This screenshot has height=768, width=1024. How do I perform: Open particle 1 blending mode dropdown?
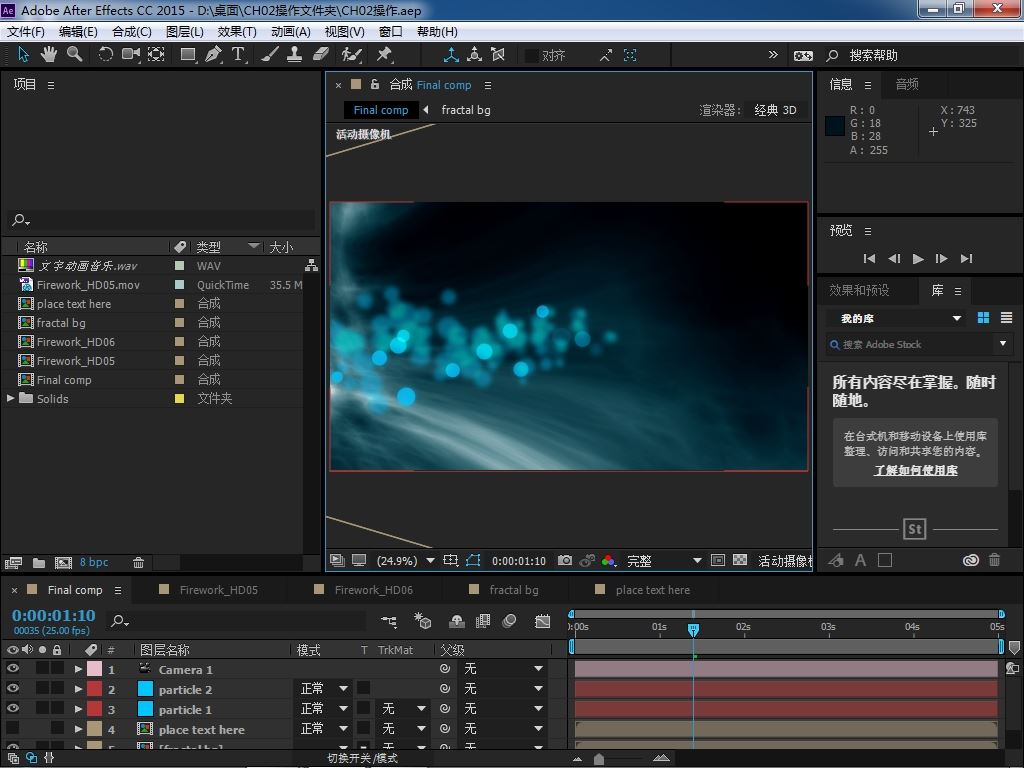click(323, 709)
